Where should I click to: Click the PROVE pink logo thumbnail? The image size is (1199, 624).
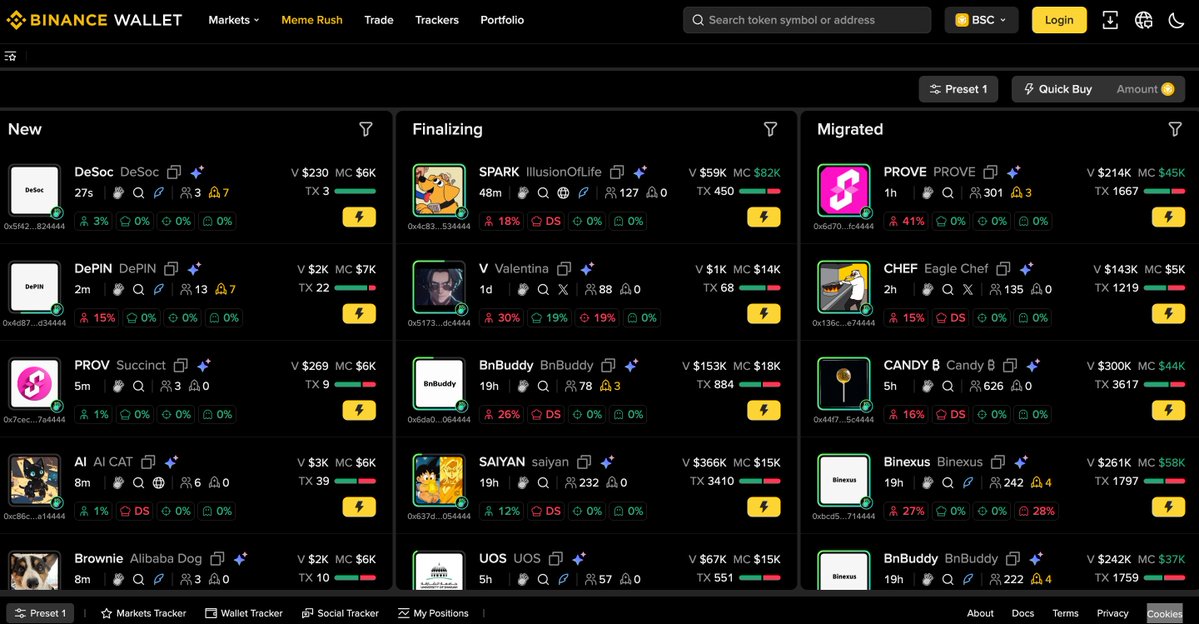click(843, 190)
